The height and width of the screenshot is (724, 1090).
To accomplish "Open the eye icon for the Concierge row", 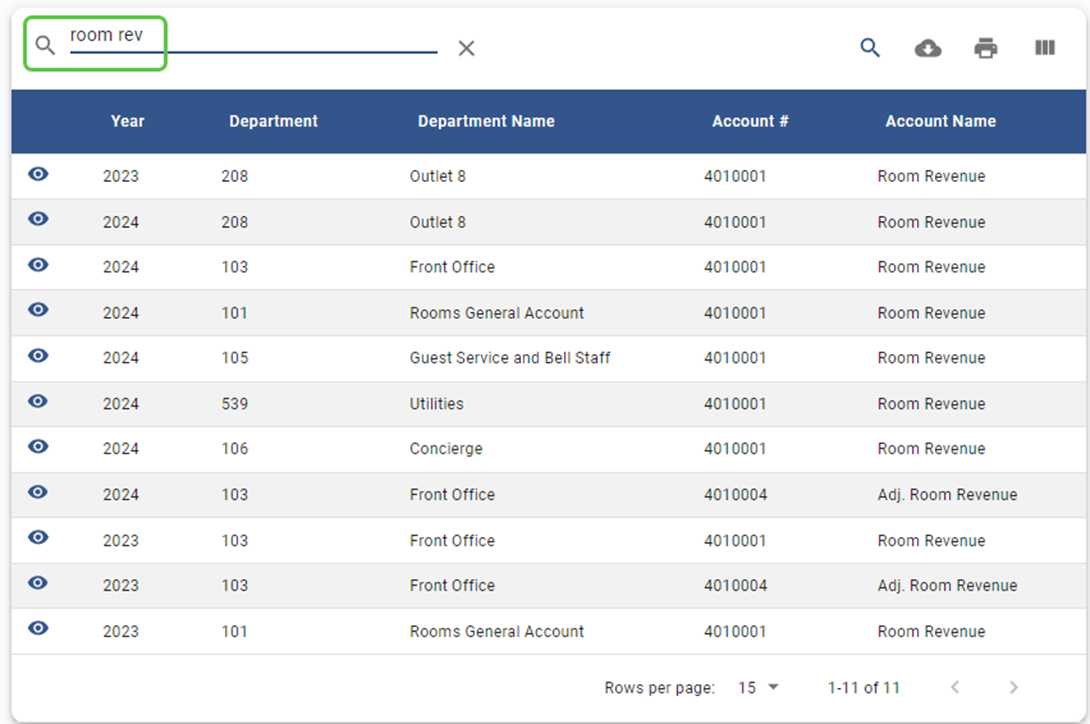I will point(38,447).
